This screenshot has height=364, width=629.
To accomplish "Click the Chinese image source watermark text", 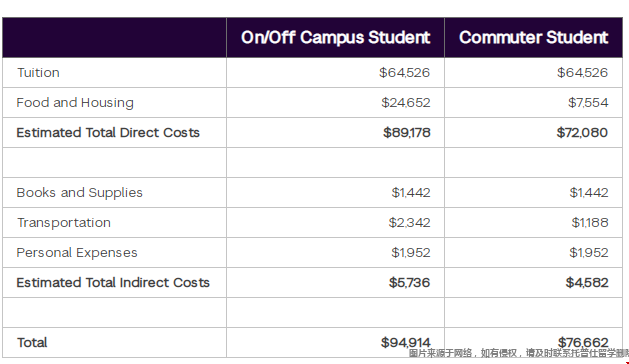I will point(519,353).
